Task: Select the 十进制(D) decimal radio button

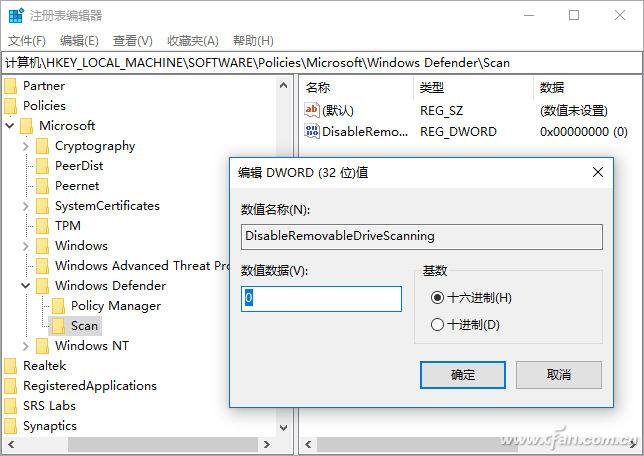Action: pyautogui.click(x=437, y=325)
